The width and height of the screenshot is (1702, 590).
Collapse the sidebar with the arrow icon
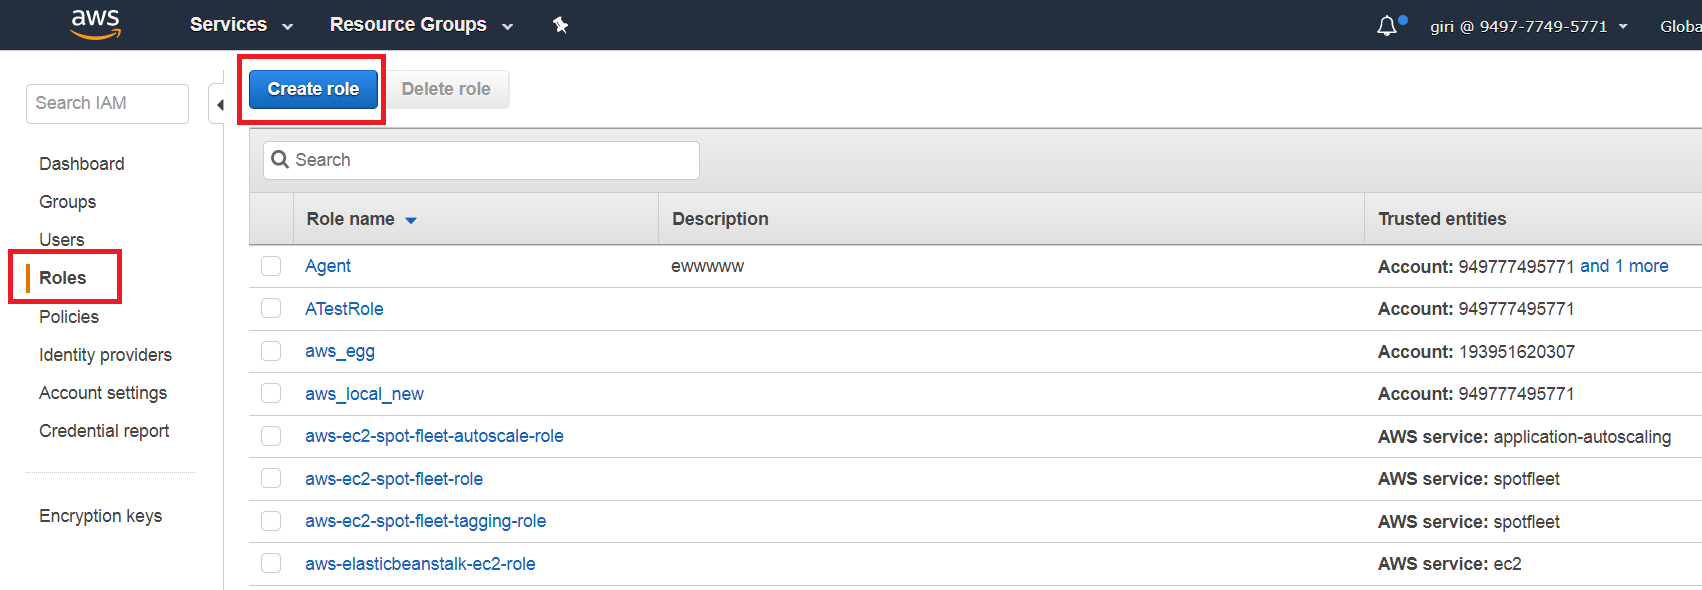click(x=219, y=105)
